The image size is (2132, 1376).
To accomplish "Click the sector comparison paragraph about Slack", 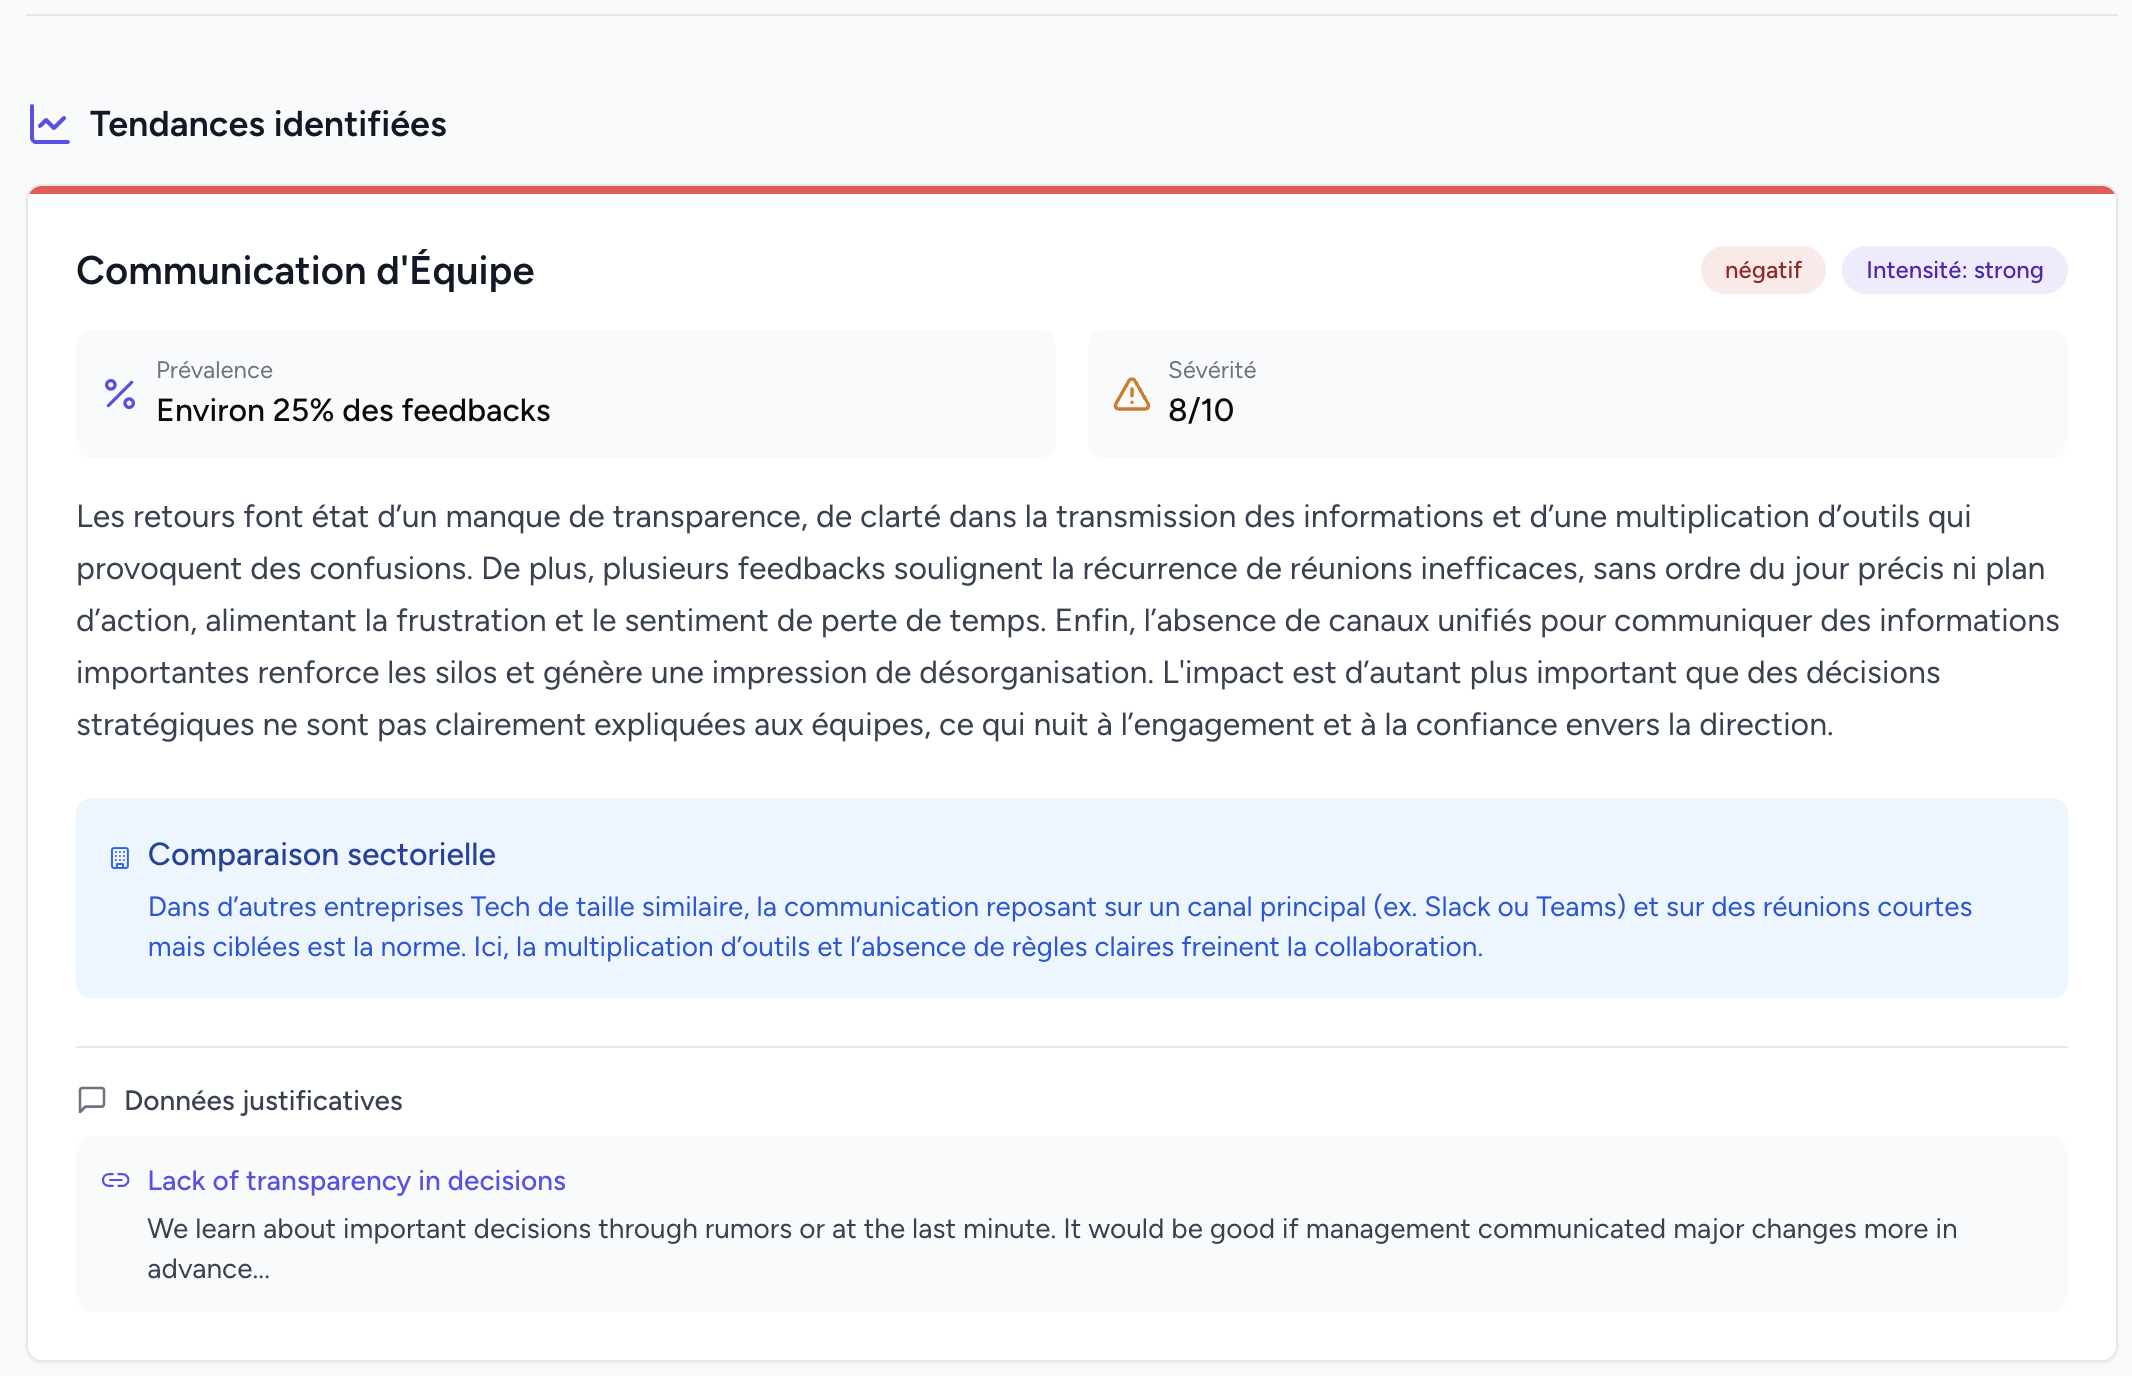I will pos(1060,927).
